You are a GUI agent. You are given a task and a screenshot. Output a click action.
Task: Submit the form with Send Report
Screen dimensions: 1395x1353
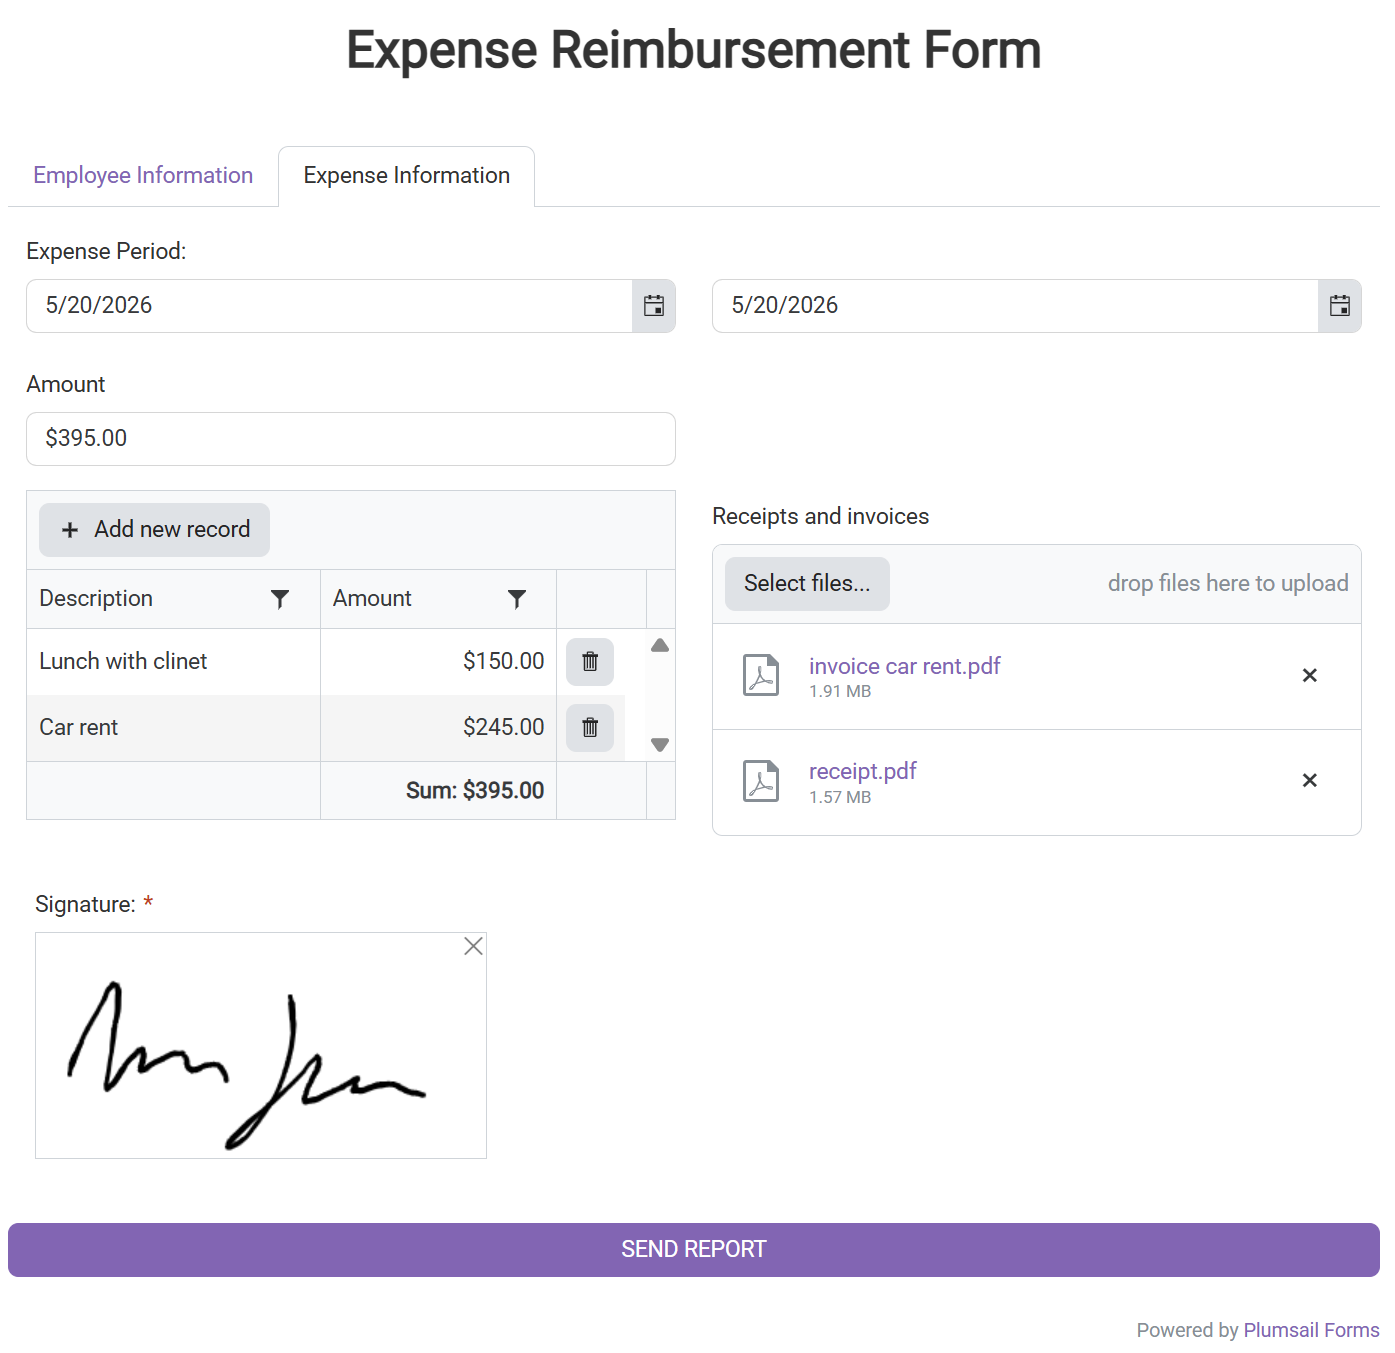(x=694, y=1250)
